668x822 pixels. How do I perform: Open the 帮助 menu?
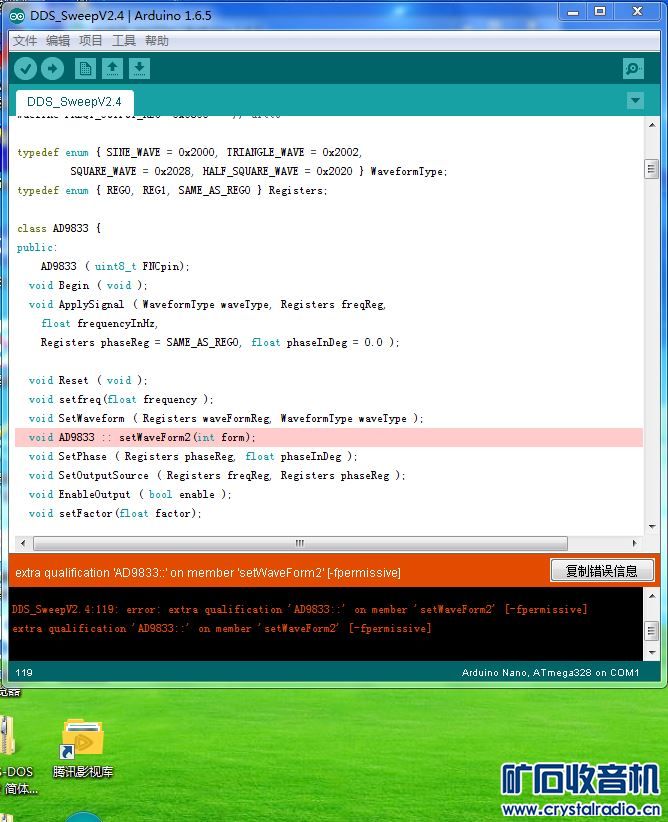tap(157, 40)
